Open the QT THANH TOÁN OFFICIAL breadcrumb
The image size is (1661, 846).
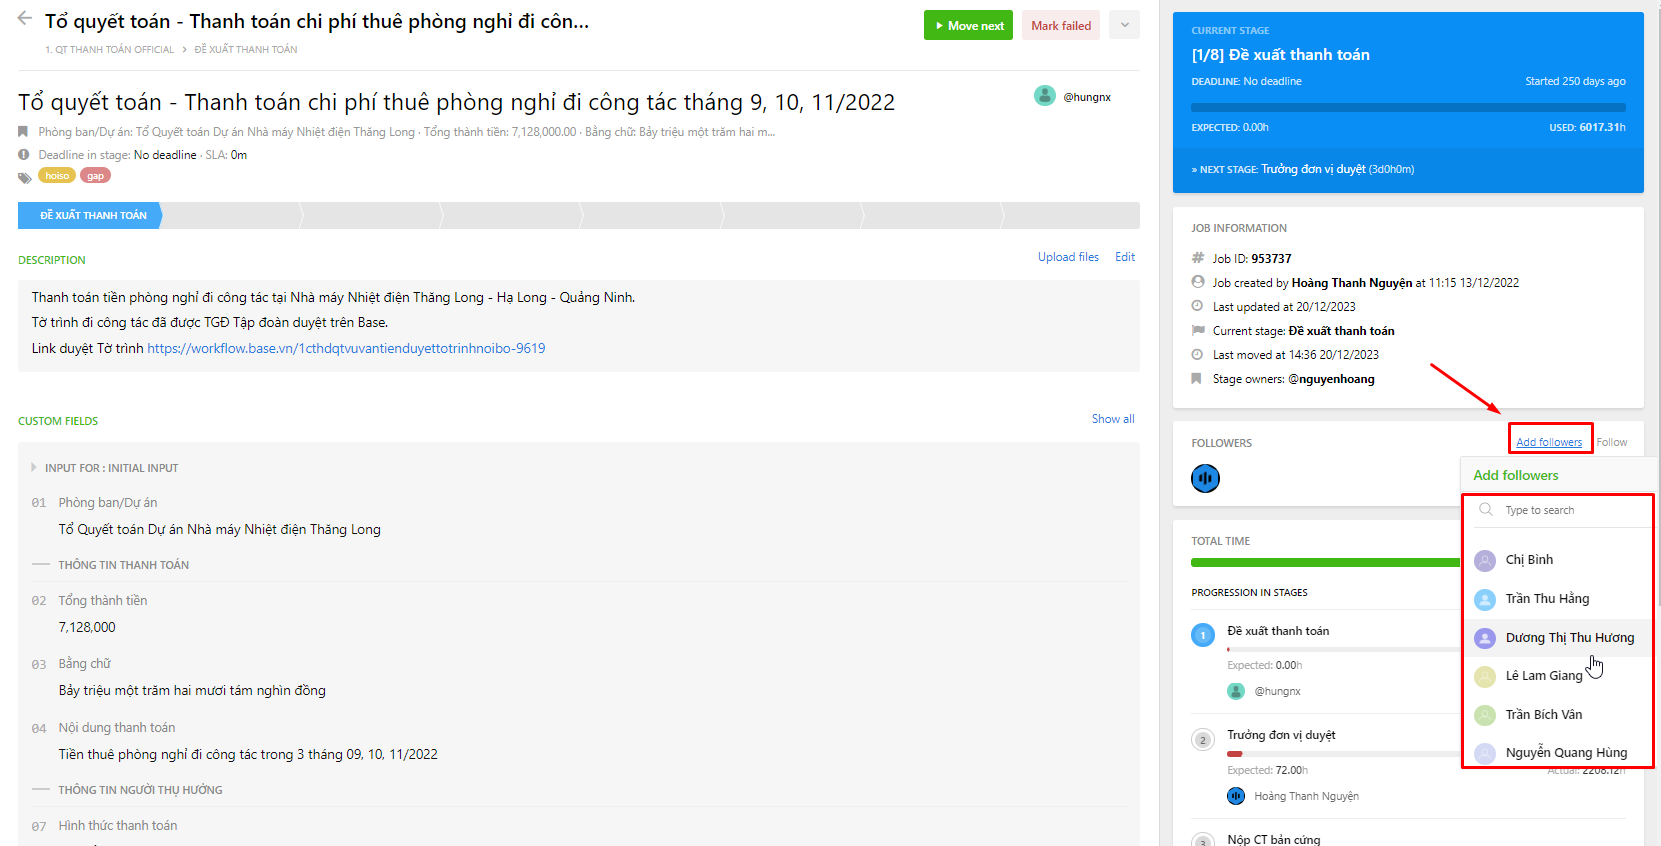(109, 50)
